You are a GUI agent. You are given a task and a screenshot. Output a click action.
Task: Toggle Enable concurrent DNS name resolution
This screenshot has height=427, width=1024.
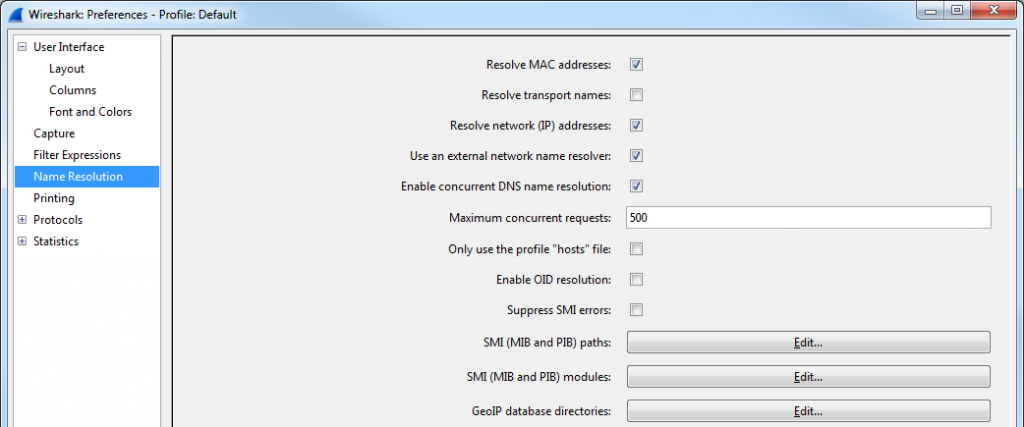point(636,186)
